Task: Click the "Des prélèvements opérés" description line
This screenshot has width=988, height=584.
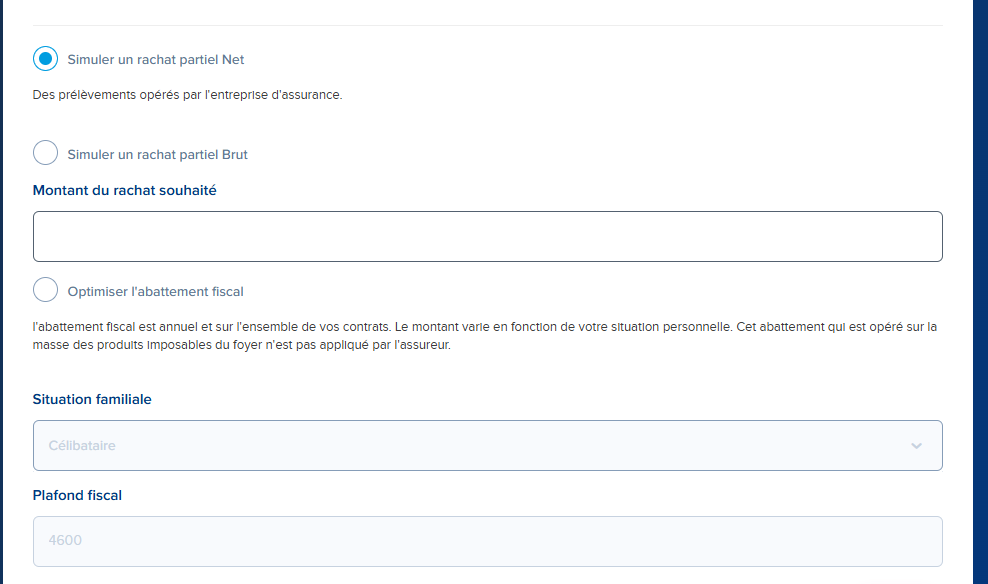Action: [x=187, y=94]
